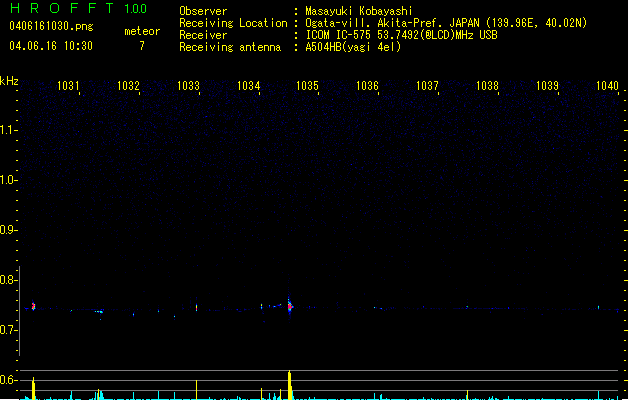
Task: Click frequency axis label 0.8
Action: 8,280
